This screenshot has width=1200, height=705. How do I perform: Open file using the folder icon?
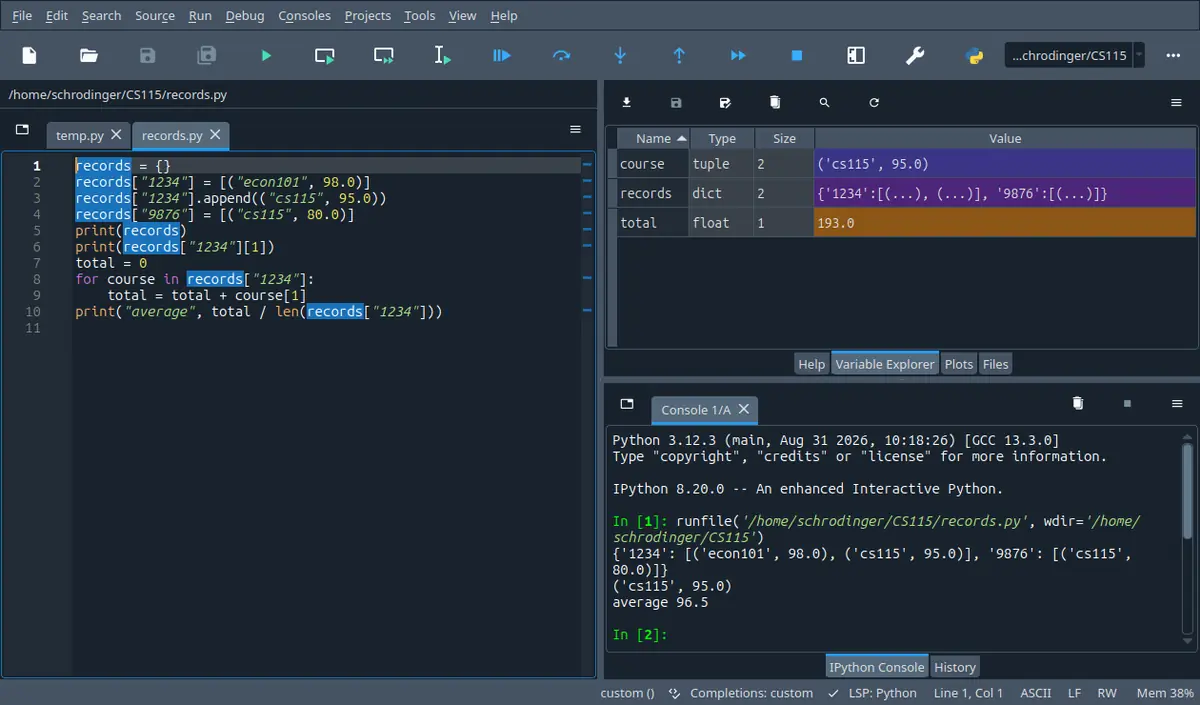(x=89, y=56)
